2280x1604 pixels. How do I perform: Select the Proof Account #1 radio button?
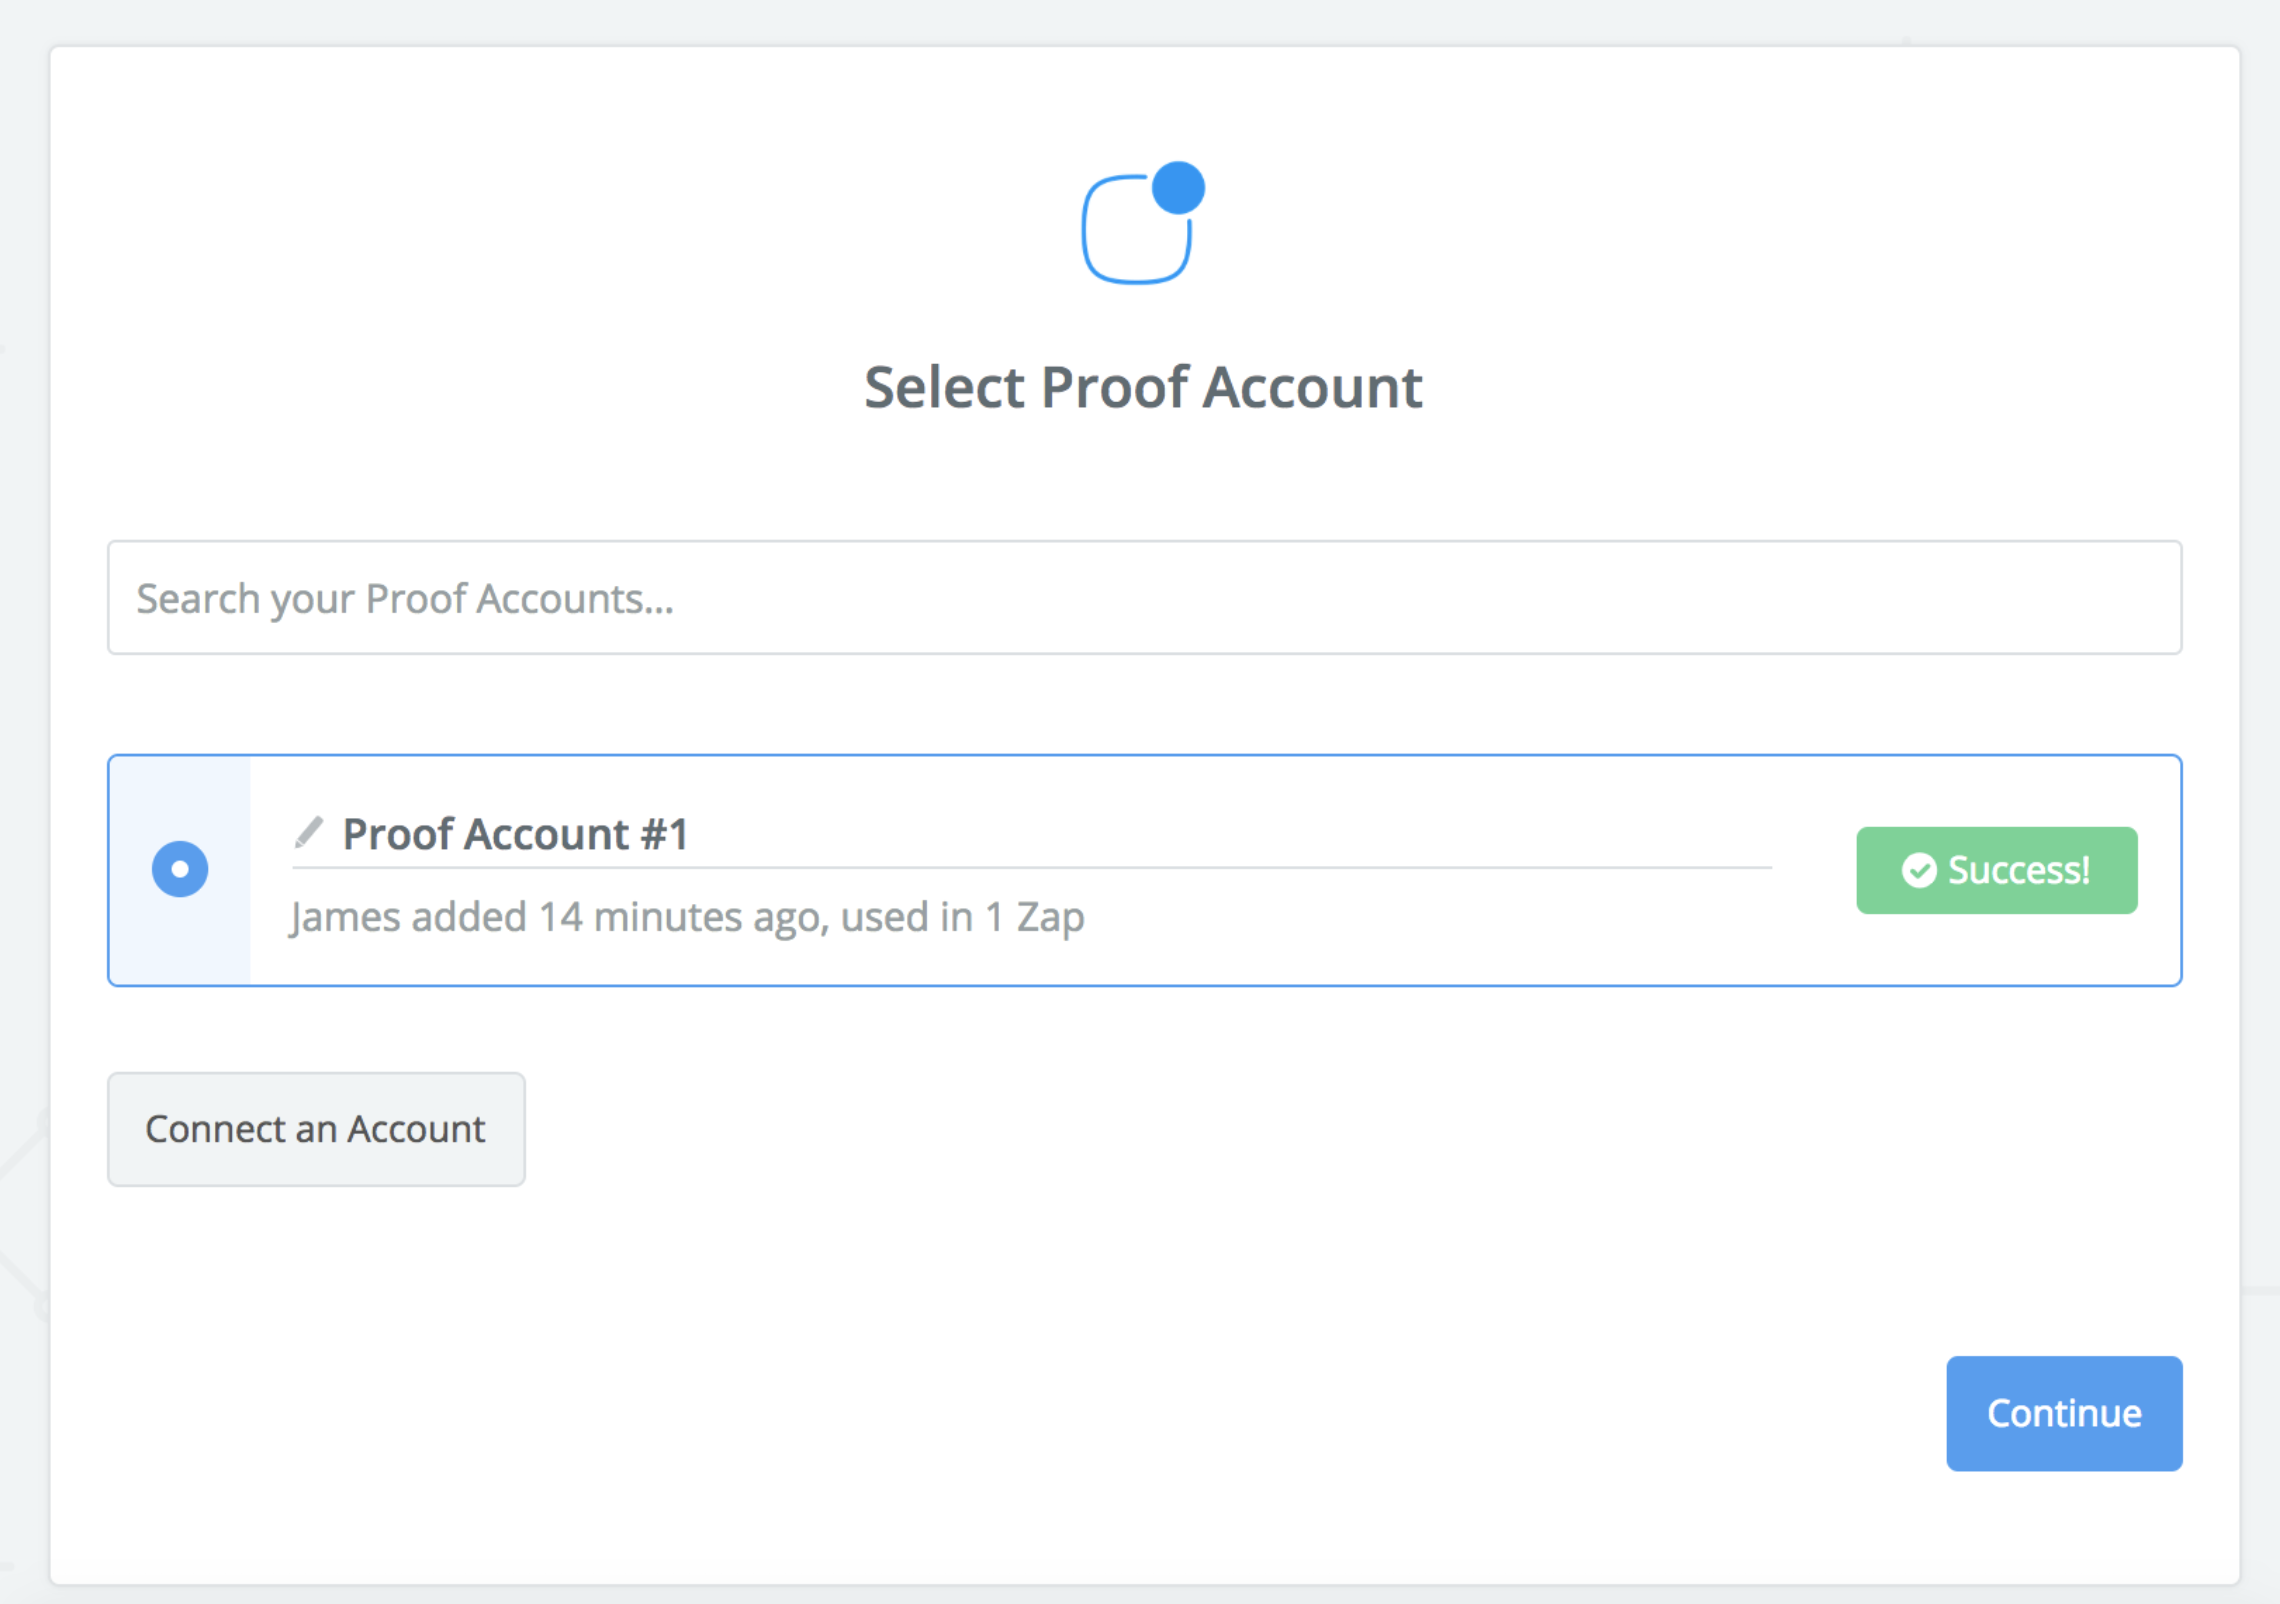click(180, 869)
